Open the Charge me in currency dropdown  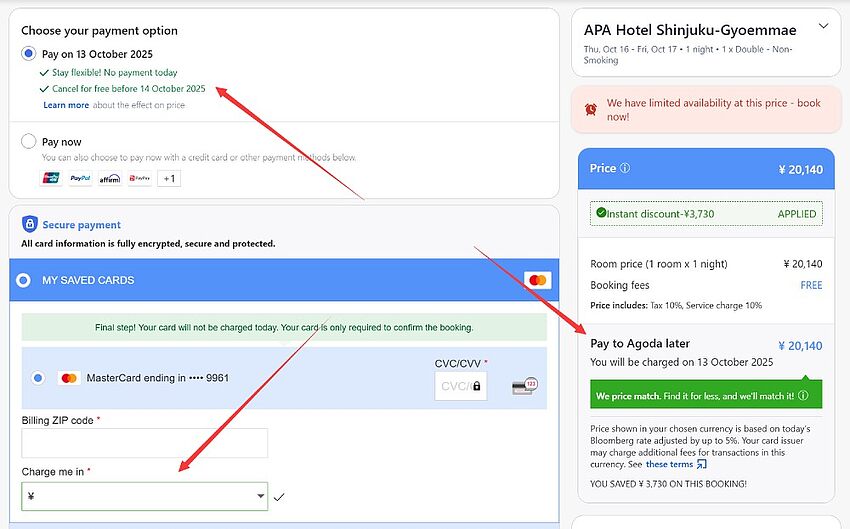(144, 496)
